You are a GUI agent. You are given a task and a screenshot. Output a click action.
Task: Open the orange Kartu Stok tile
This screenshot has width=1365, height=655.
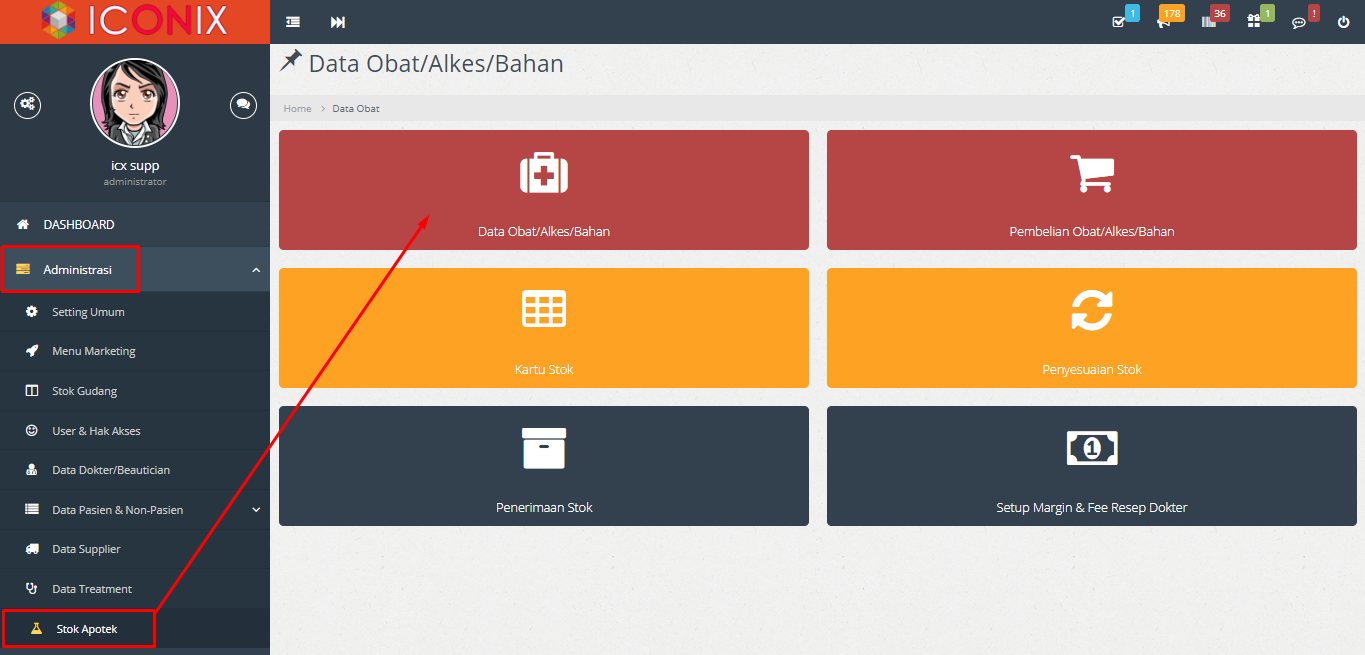543,328
